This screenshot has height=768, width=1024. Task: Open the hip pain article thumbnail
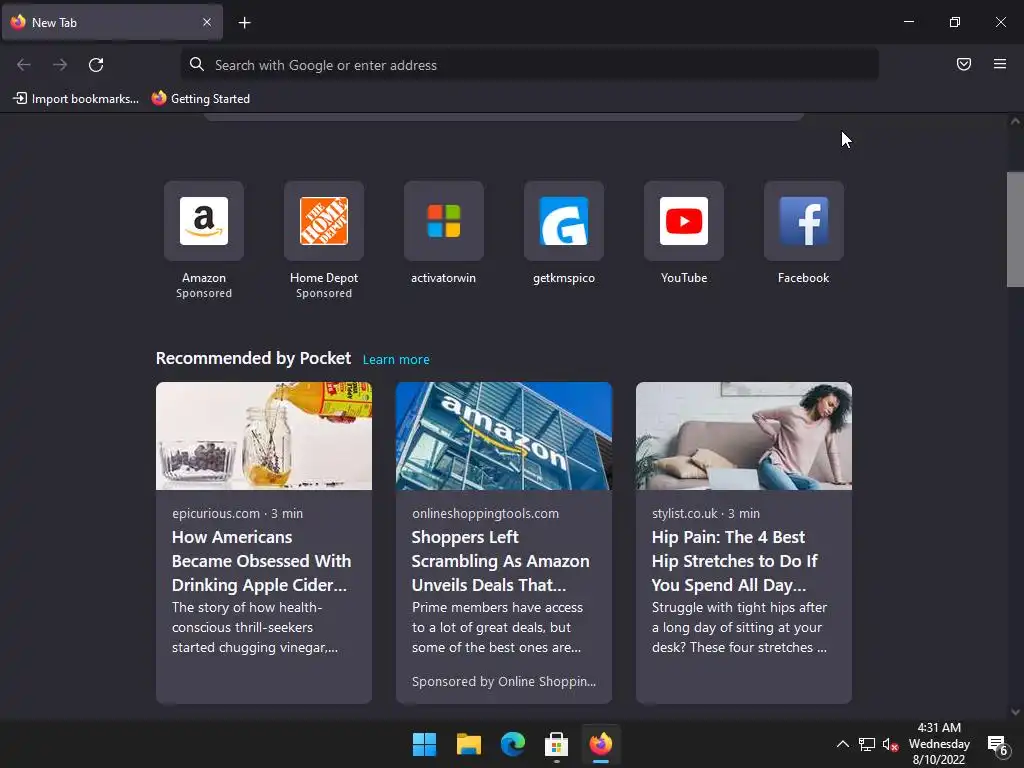(x=744, y=436)
